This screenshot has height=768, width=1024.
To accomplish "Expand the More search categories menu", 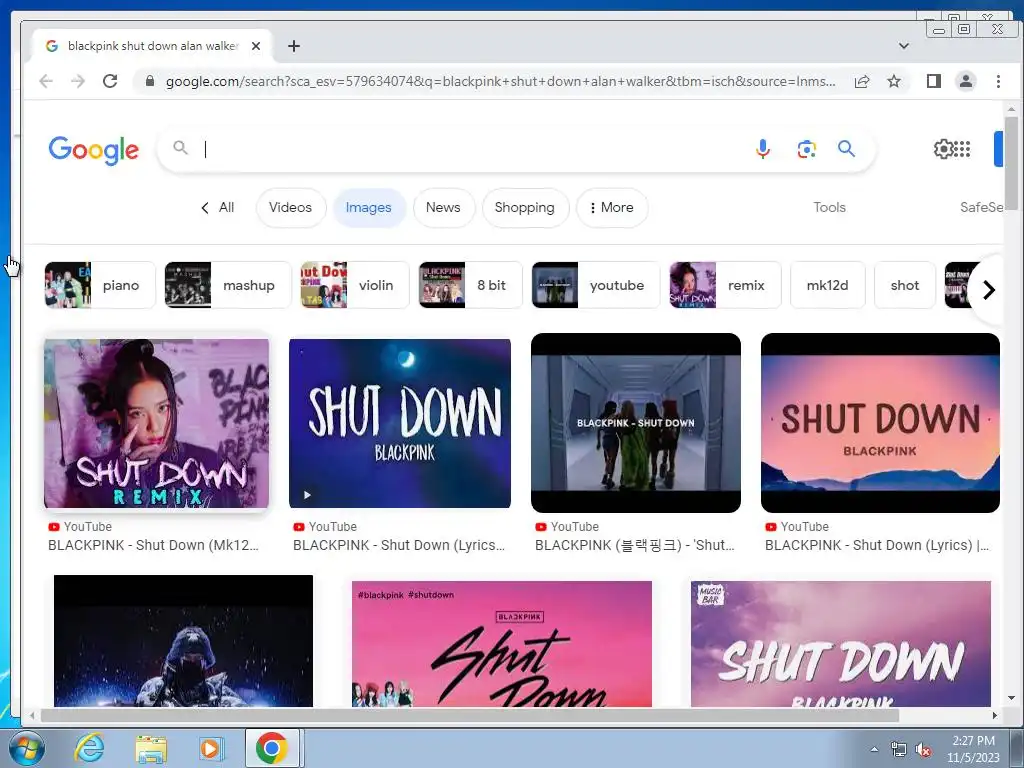I will pyautogui.click(x=612, y=208).
